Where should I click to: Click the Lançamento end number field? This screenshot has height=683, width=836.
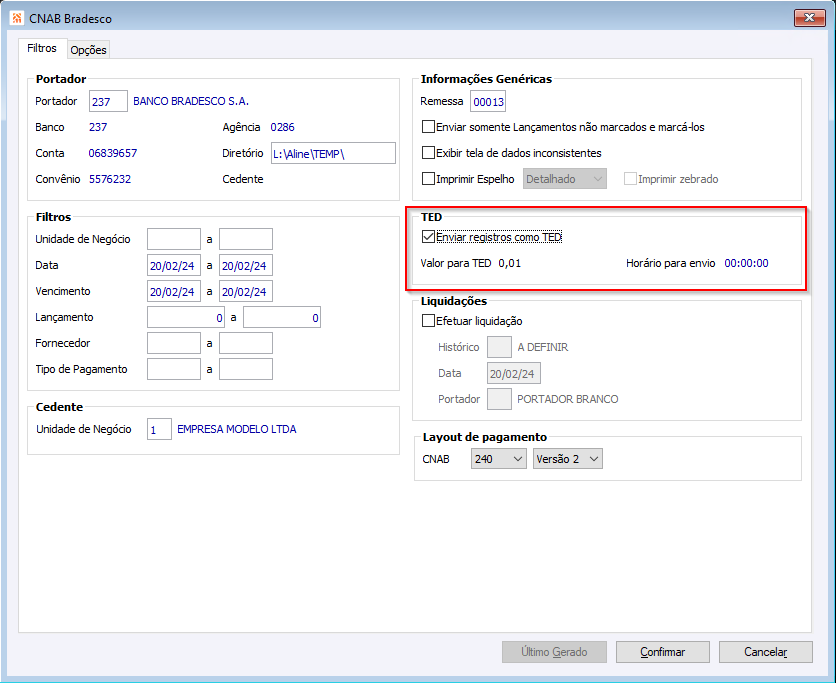pos(282,317)
